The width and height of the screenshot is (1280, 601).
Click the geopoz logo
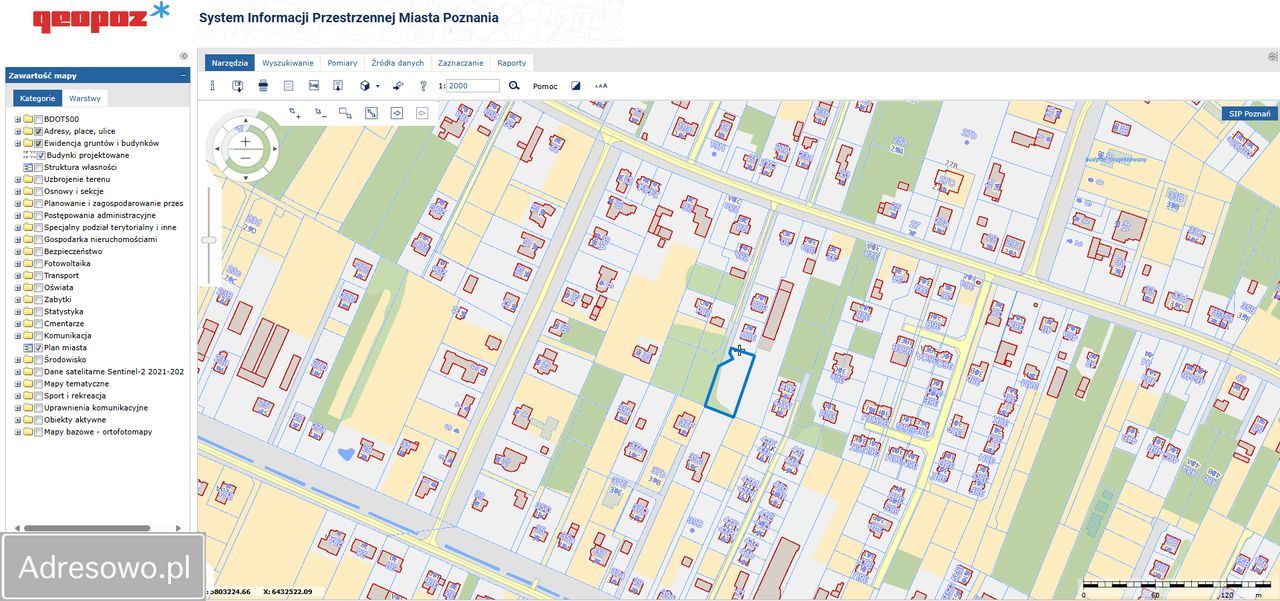point(101,18)
